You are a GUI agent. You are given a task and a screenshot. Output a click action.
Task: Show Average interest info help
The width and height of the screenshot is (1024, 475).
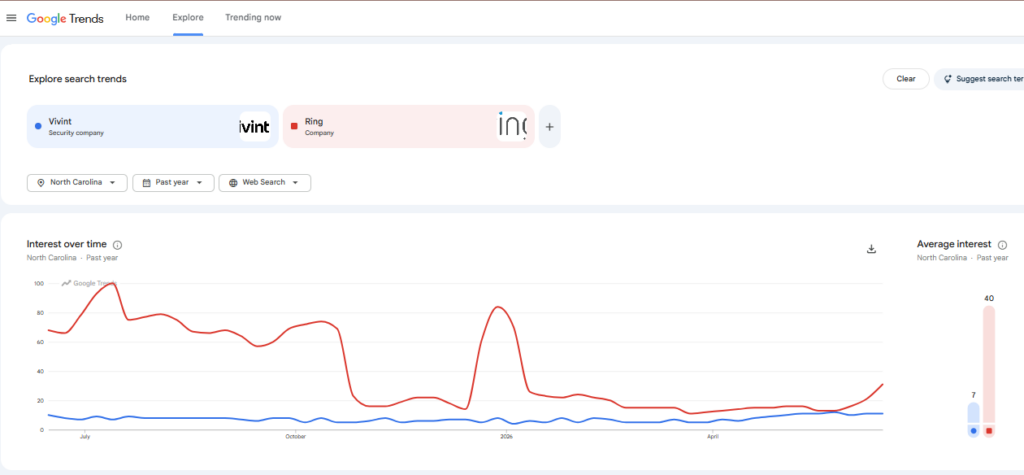(1002, 245)
